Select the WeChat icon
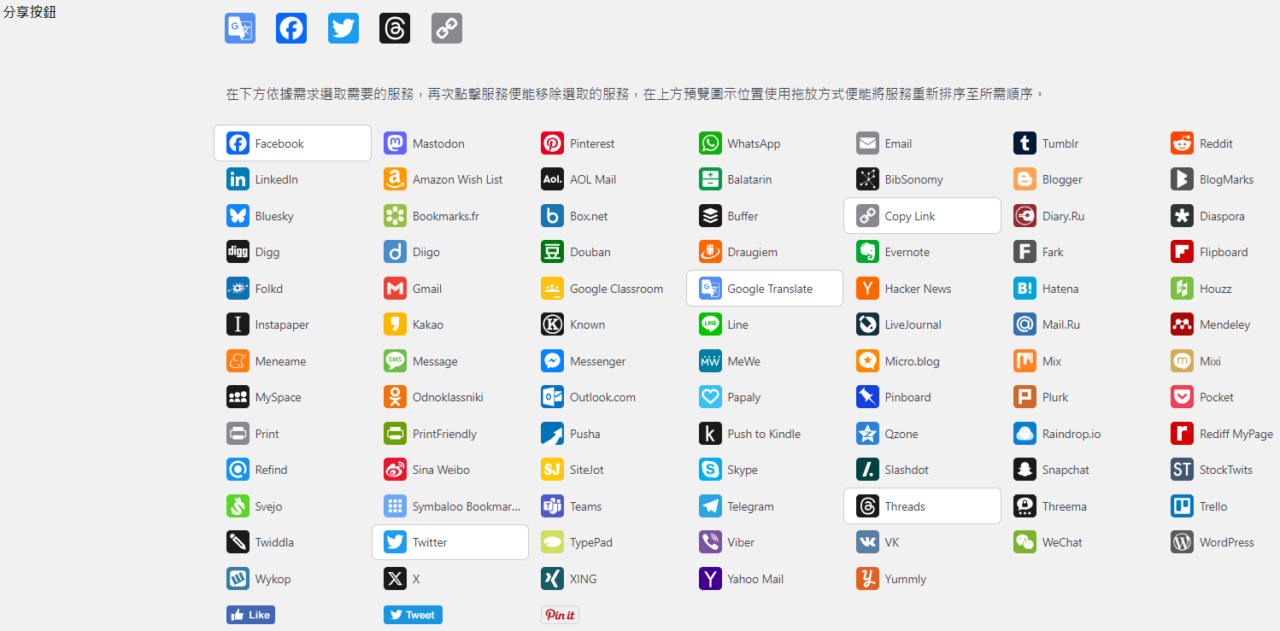 click(x=1025, y=542)
